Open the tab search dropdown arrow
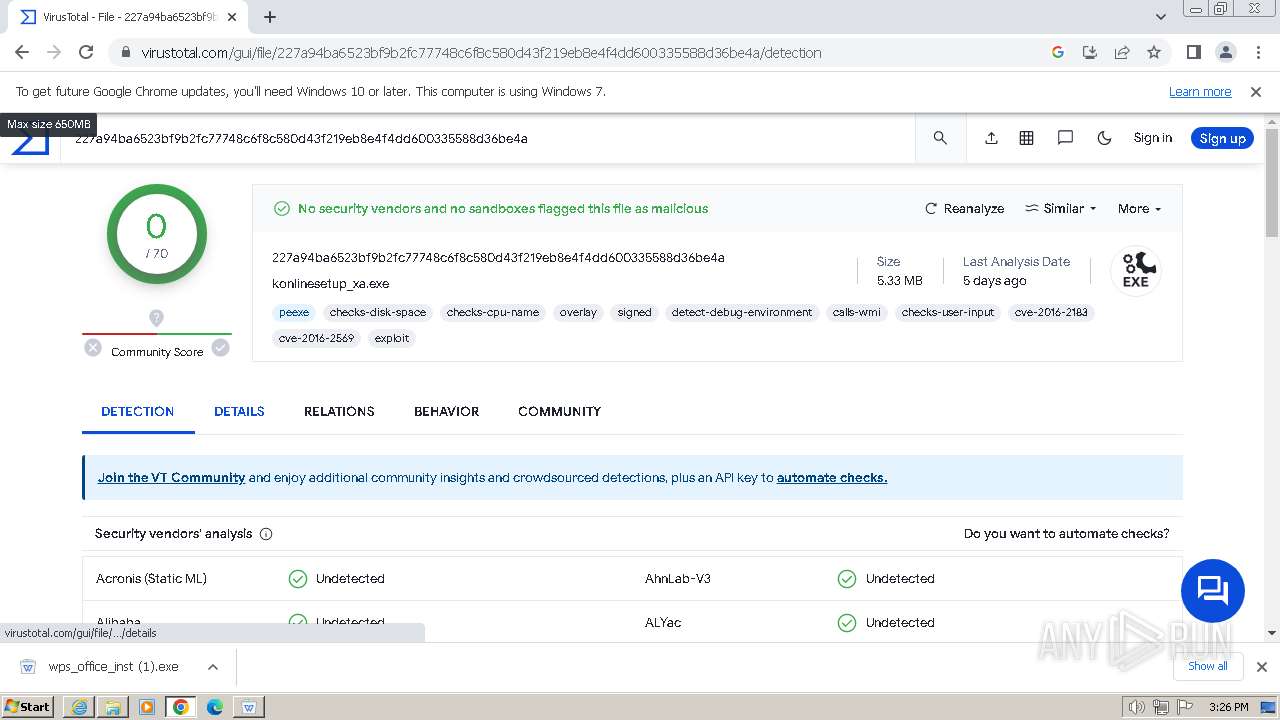Viewport: 1280px width, 720px height. [x=1160, y=17]
